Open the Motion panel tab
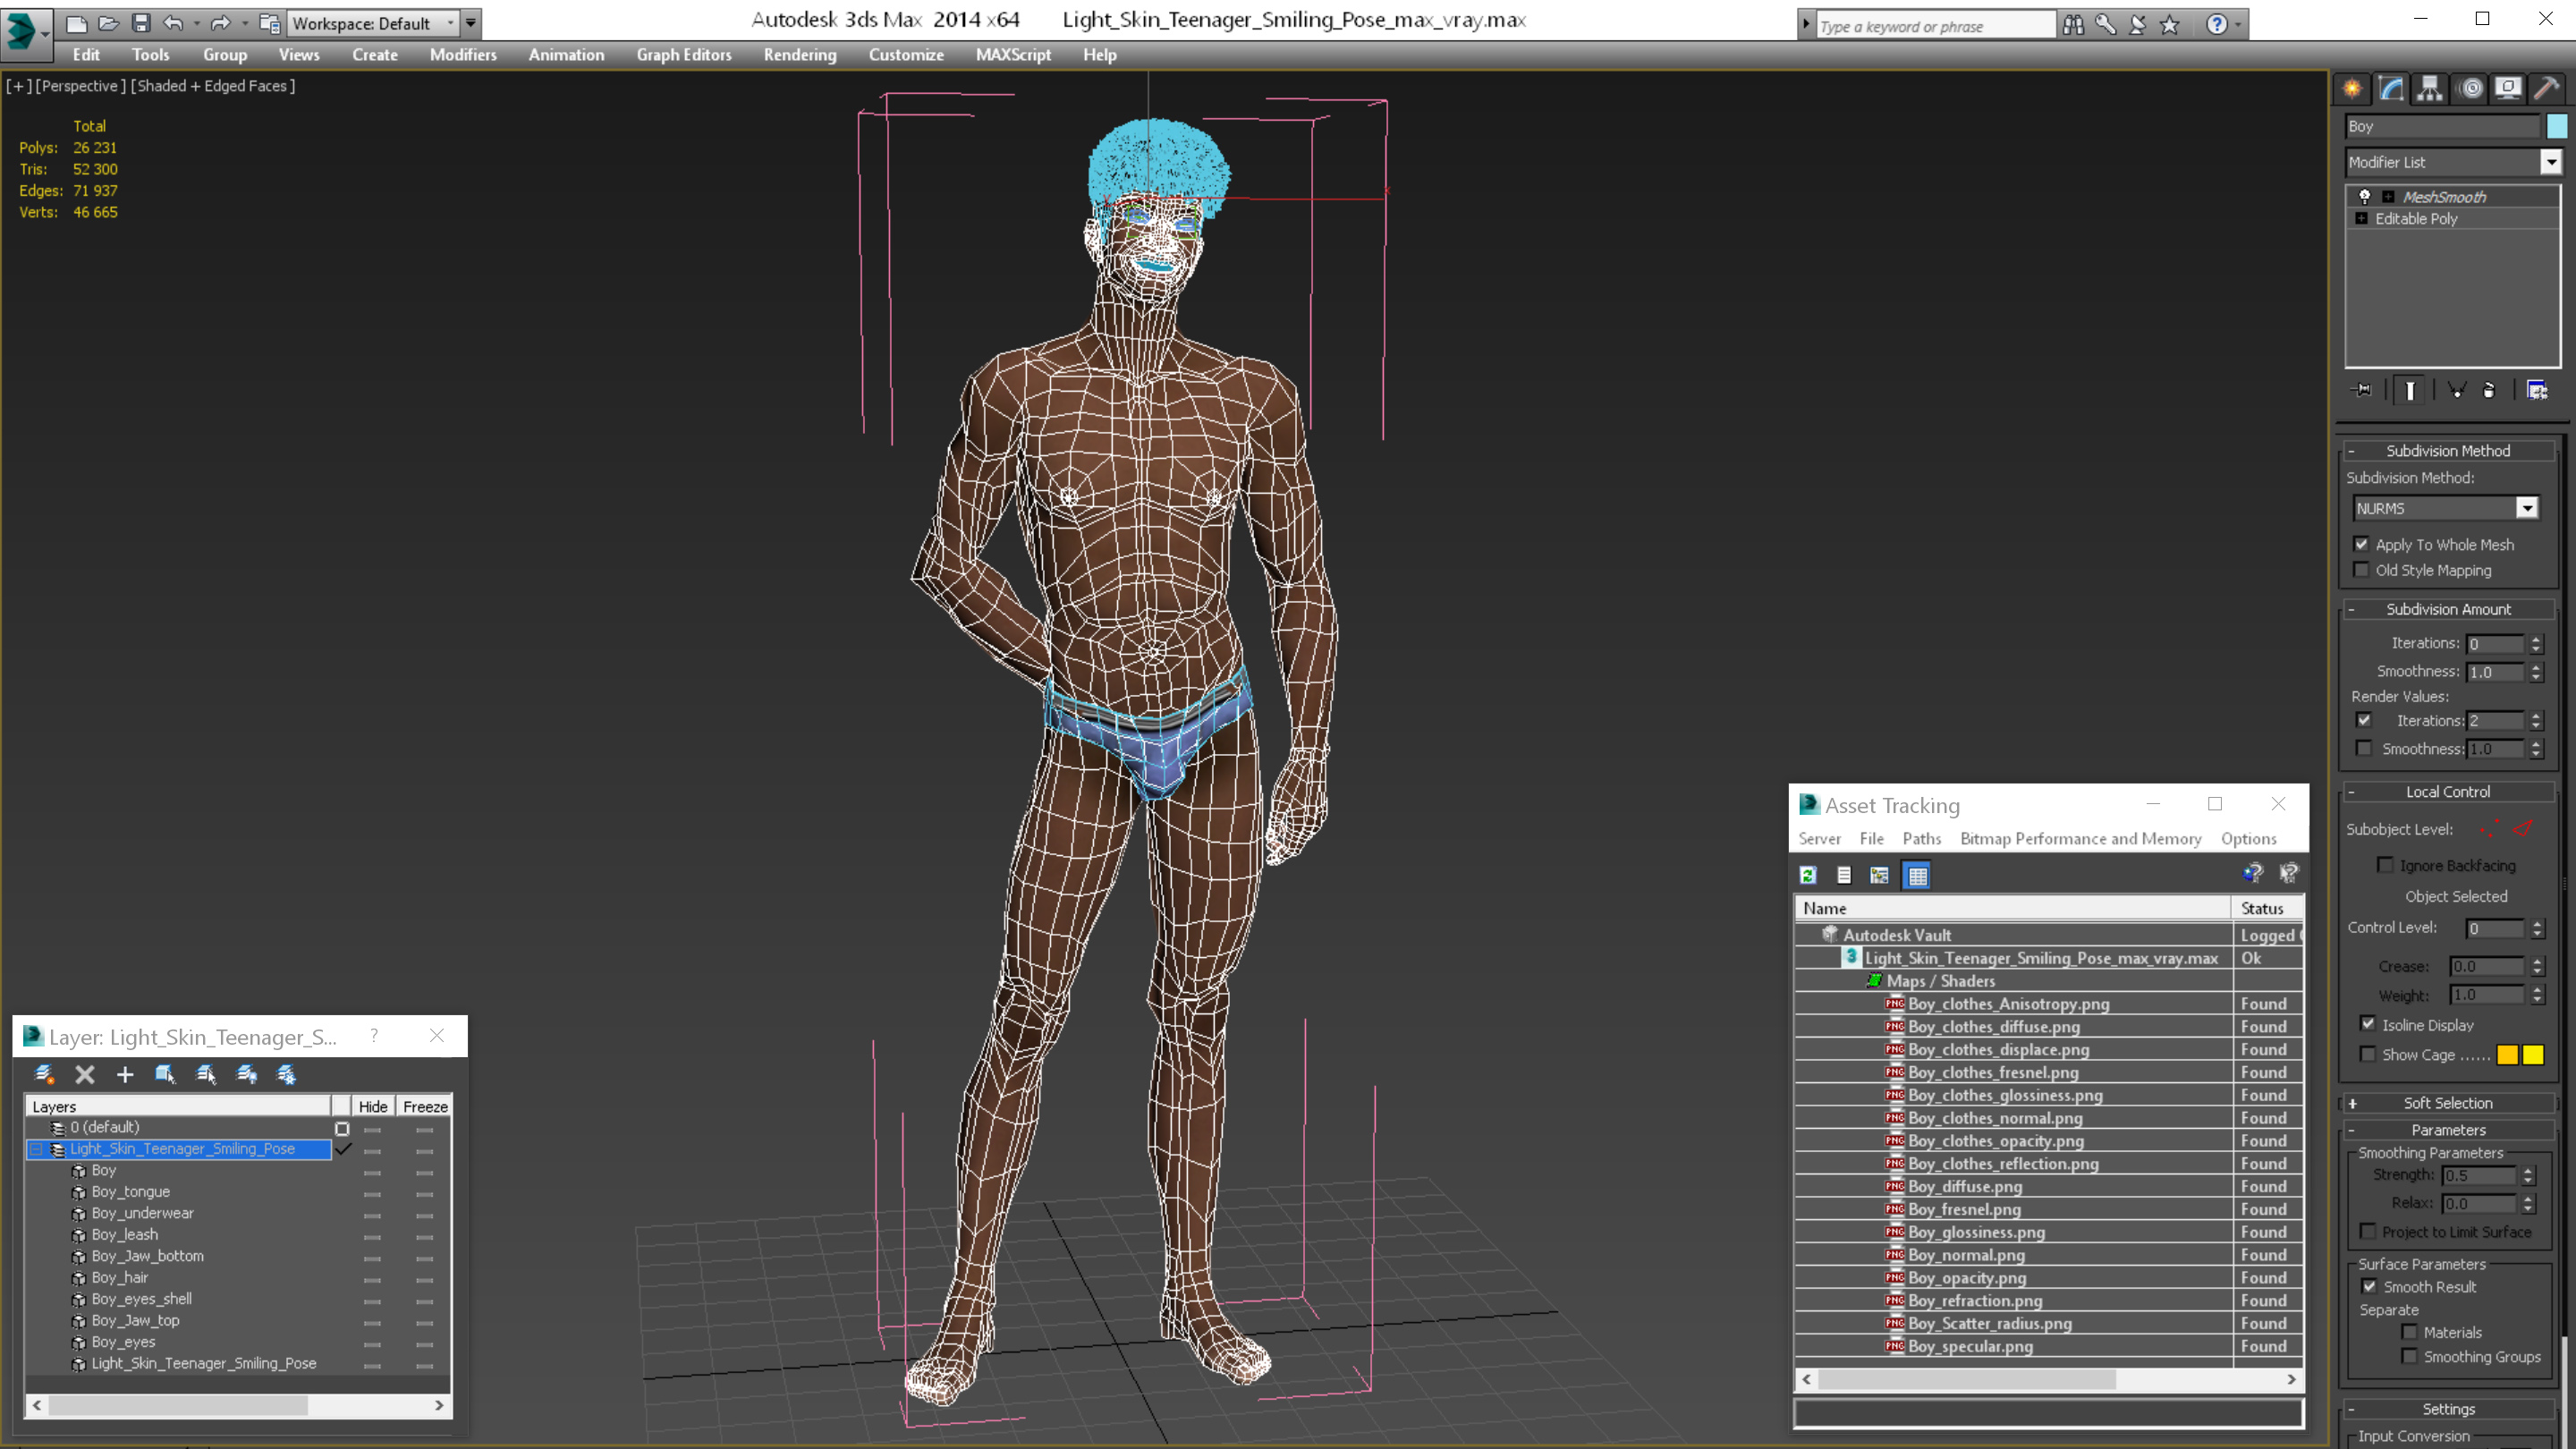2576x1449 pixels. (2470, 88)
